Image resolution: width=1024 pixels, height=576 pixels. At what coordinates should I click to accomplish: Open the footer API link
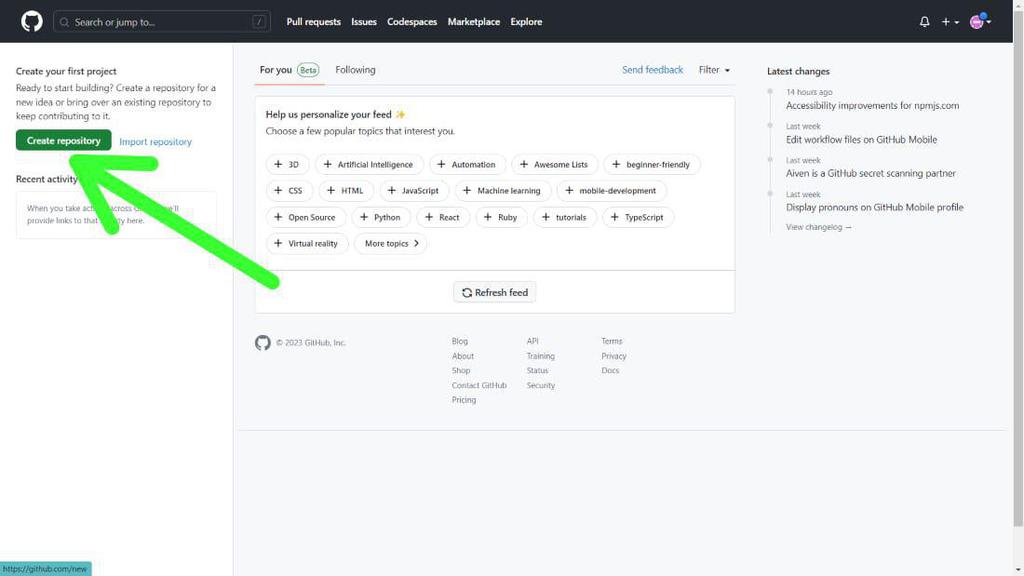point(532,342)
